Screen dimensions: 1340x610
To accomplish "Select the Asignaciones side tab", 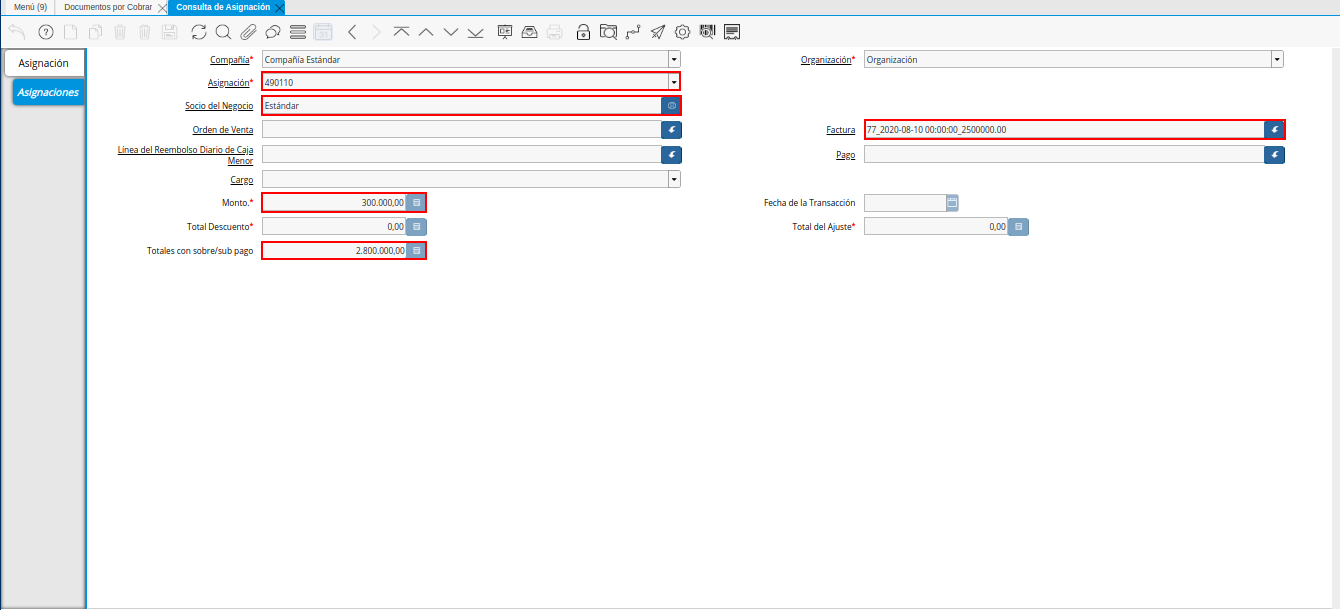I will tap(48, 92).
